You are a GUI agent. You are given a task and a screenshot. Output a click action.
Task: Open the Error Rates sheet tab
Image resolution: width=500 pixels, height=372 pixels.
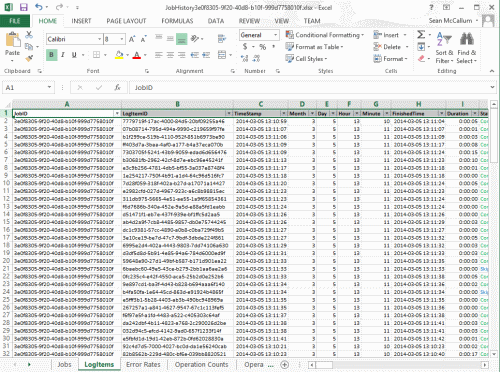pos(143,365)
